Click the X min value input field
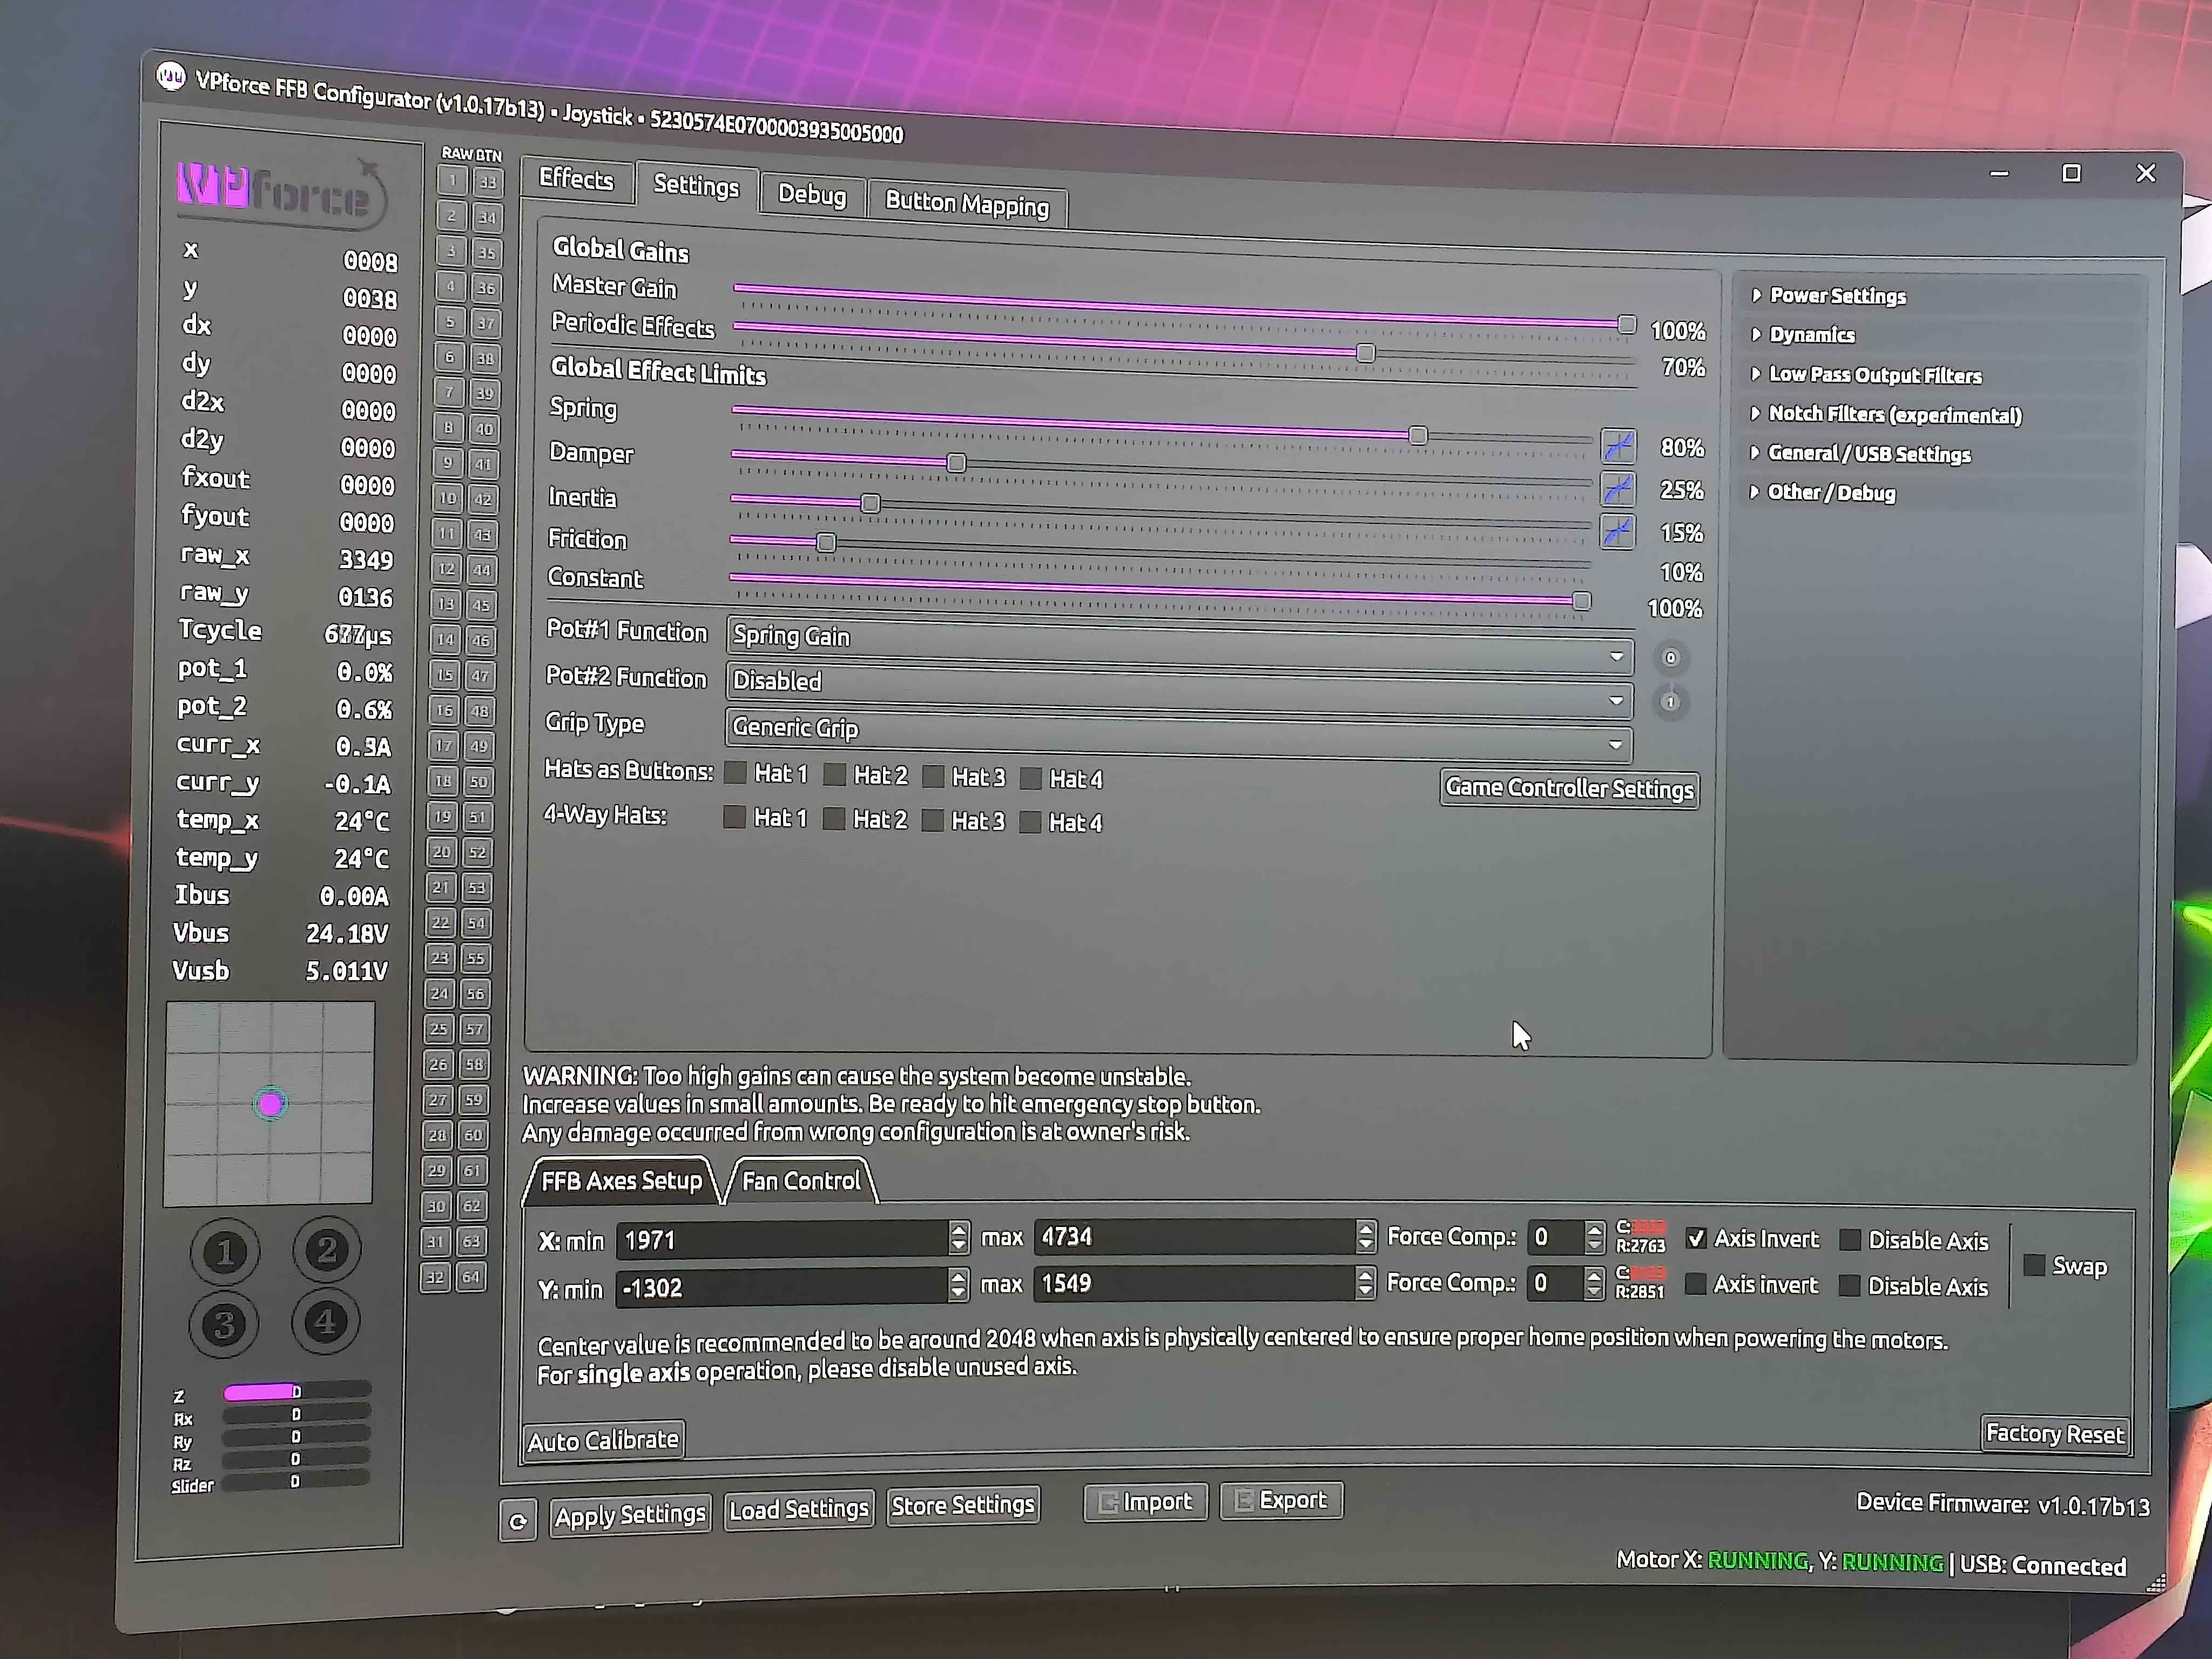The height and width of the screenshot is (1659, 2212). click(782, 1240)
